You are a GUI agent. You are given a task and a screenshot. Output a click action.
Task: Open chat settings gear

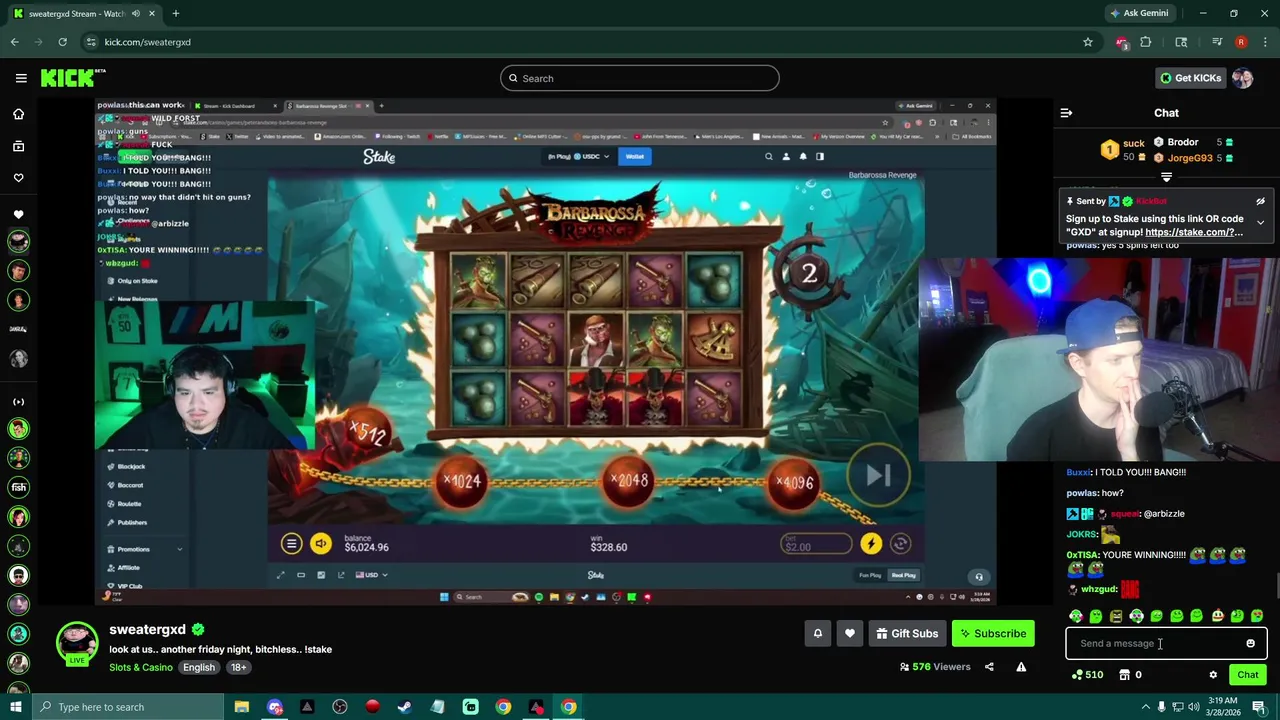[1213, 675]
